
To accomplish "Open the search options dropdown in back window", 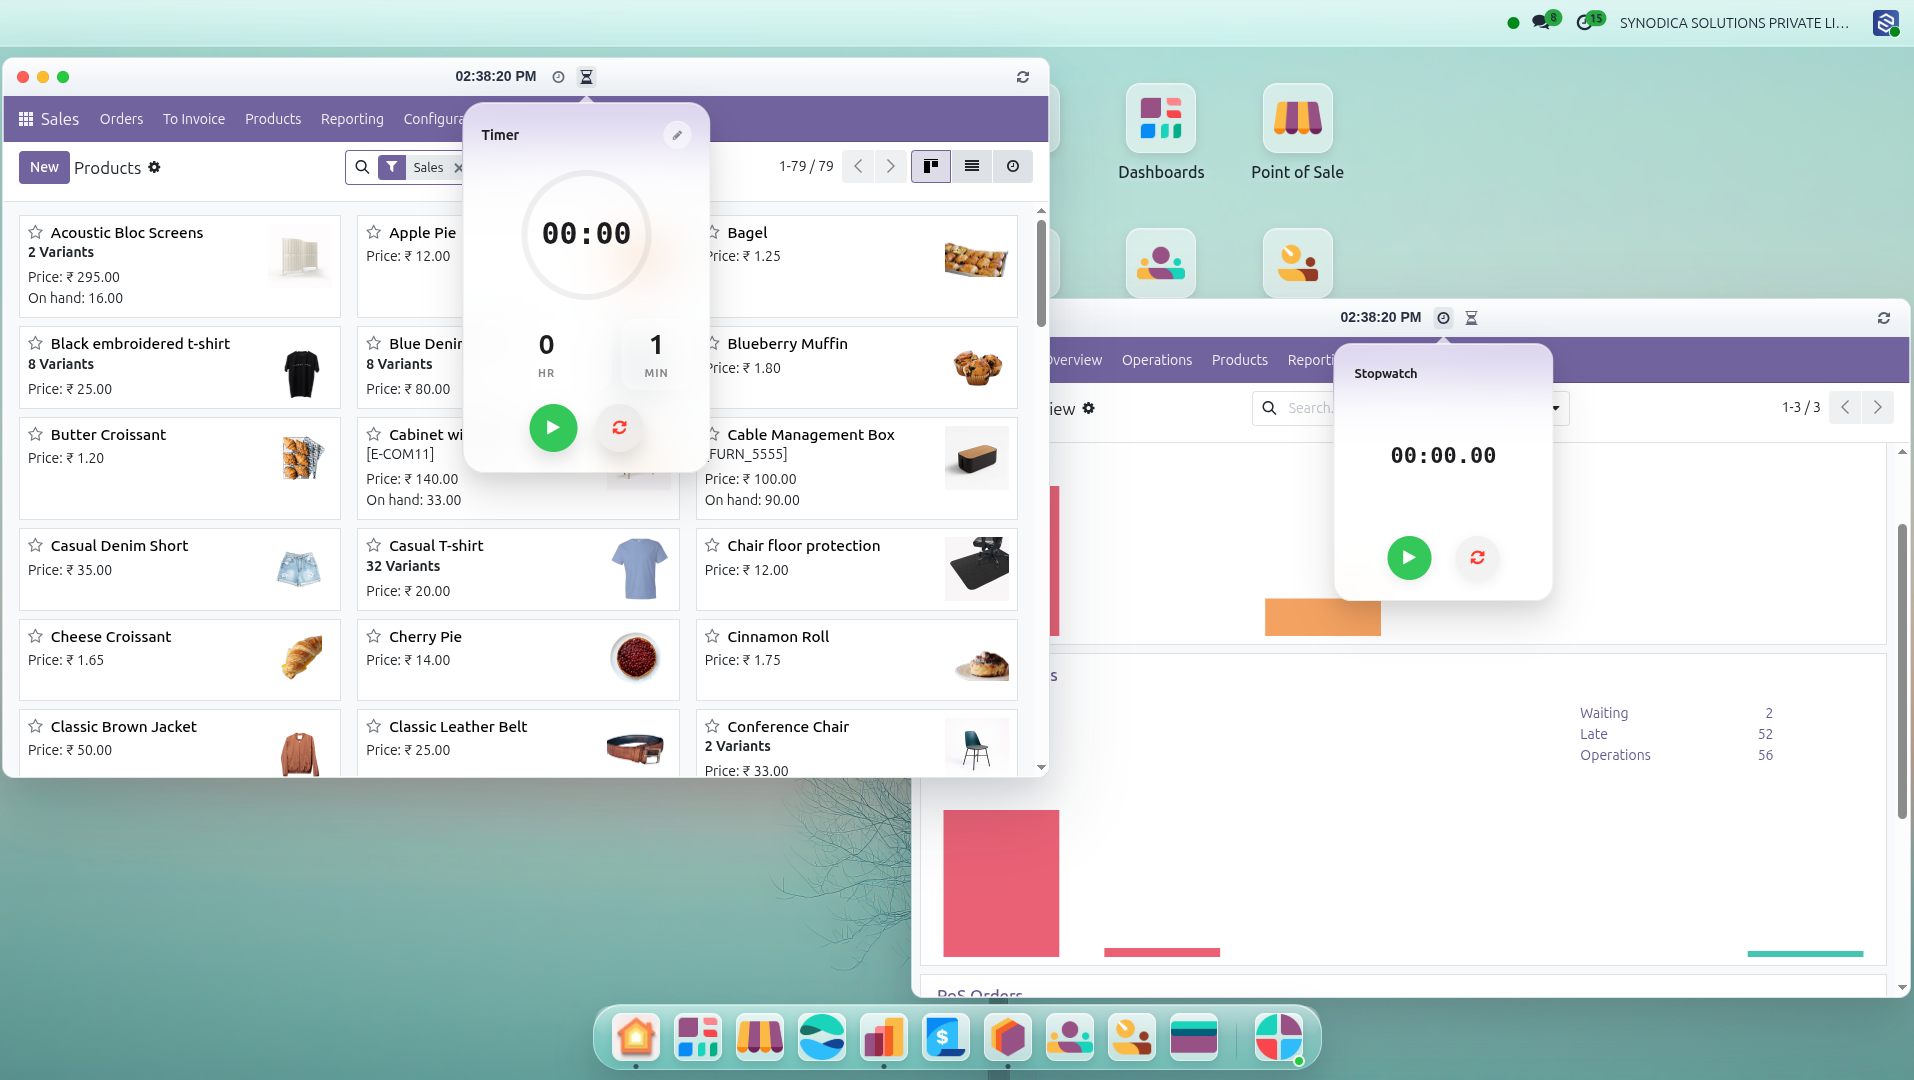I will coord(1556,408).
